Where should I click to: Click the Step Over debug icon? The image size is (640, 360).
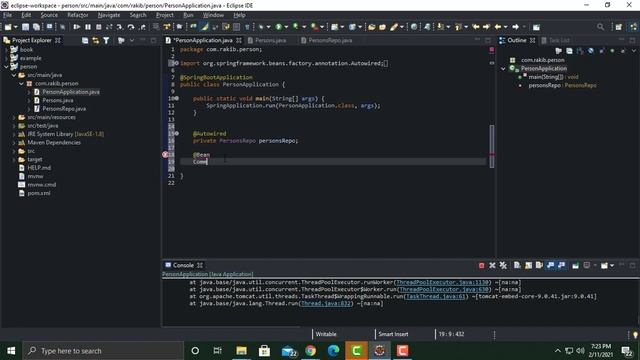(x=131, y=27)
